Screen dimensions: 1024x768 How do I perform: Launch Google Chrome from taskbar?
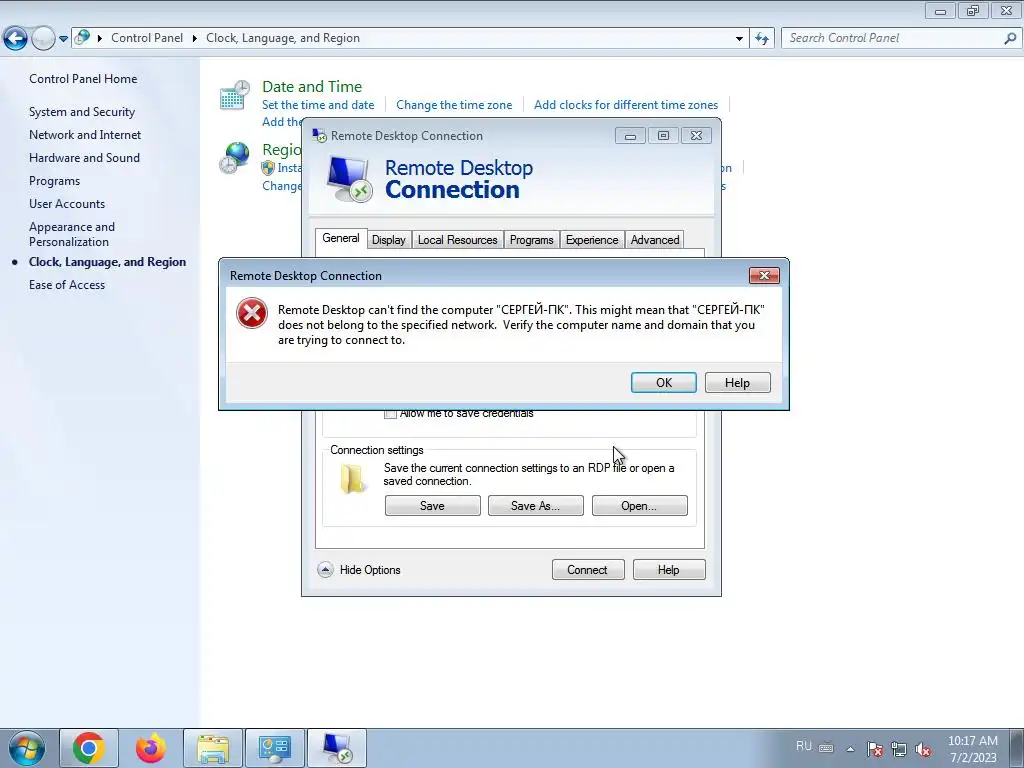click(89, 748)
